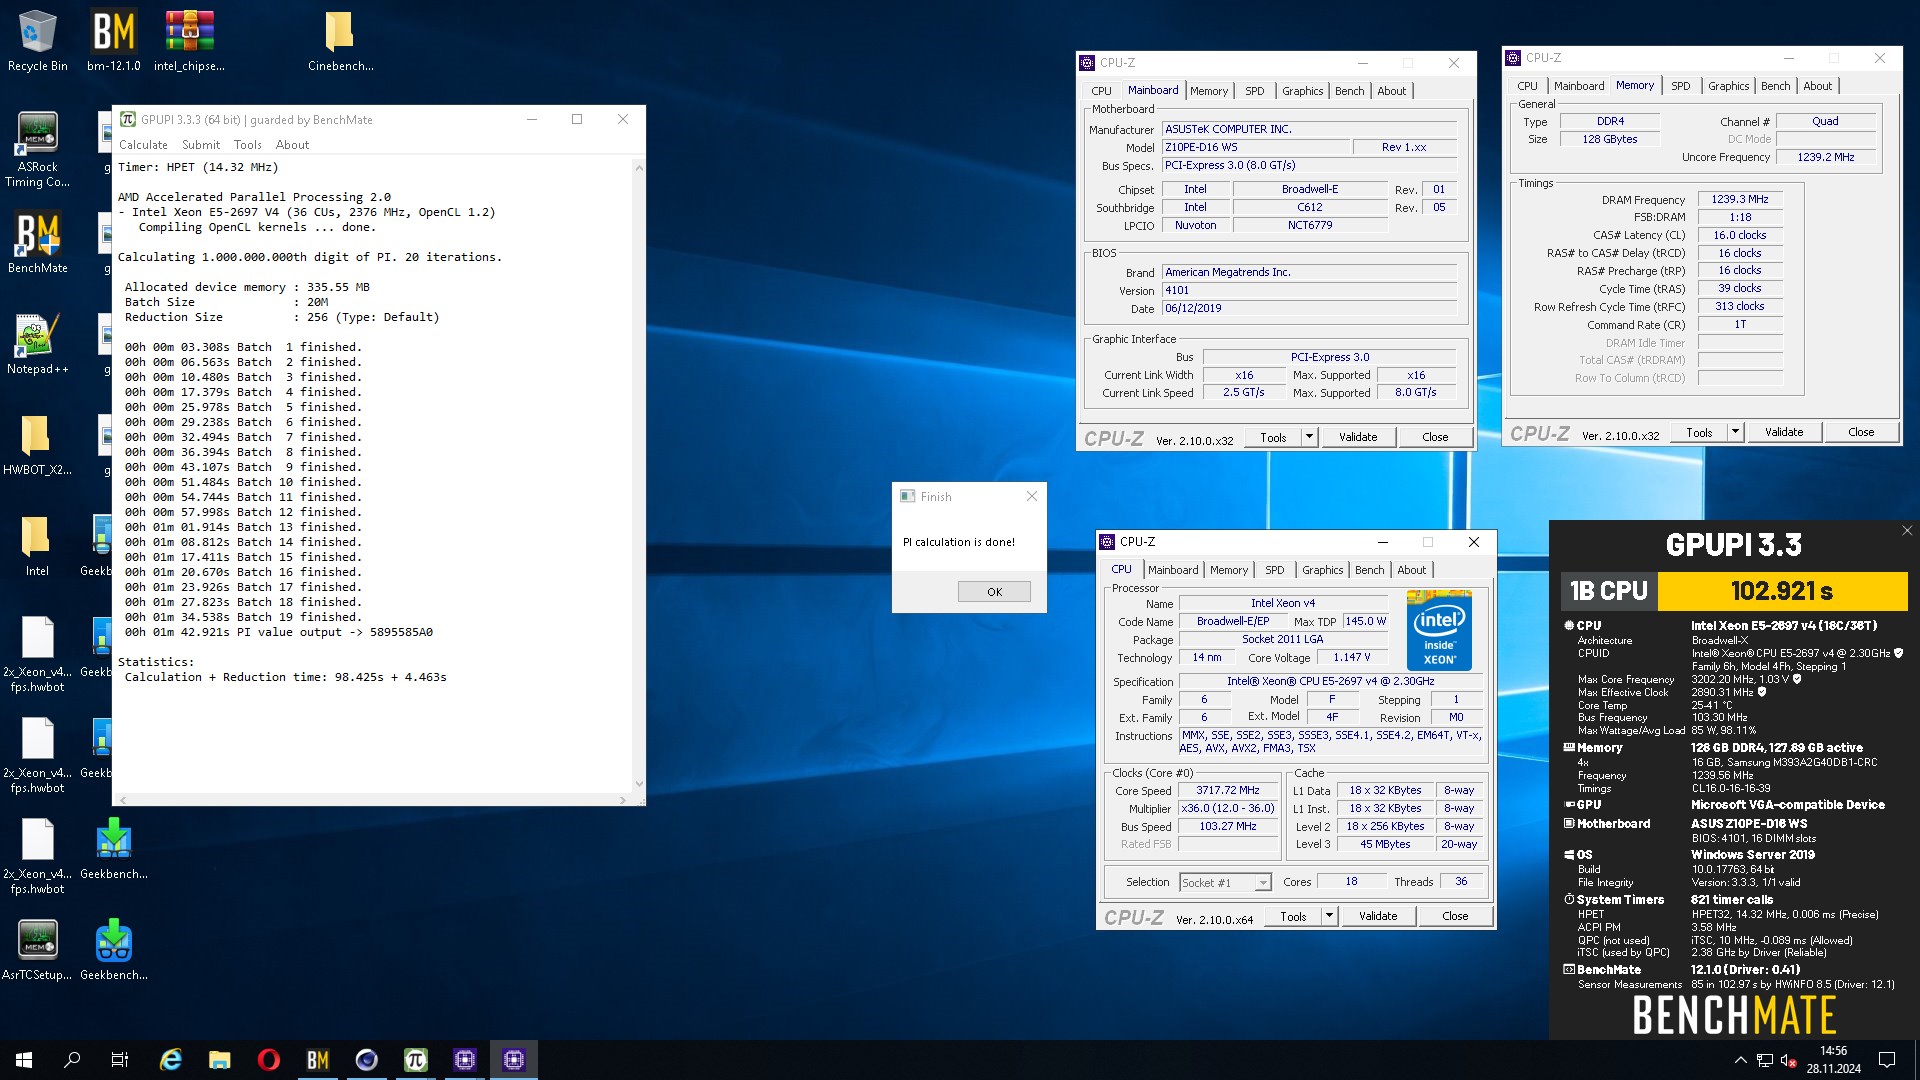1920x1080 pixels.
Task: Launch the BenchMate desktop shortcut
Action: pos(37,243)
